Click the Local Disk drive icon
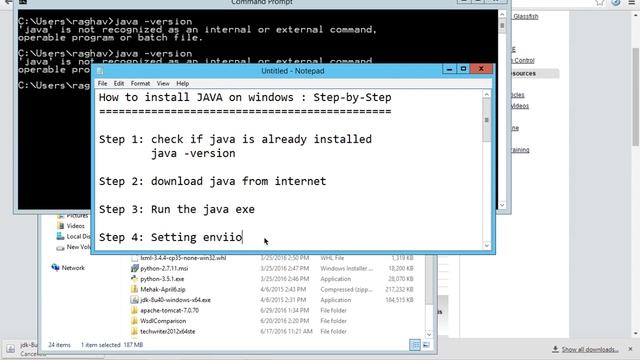Viewport: 640px width, 360px height. pos(60,236)
